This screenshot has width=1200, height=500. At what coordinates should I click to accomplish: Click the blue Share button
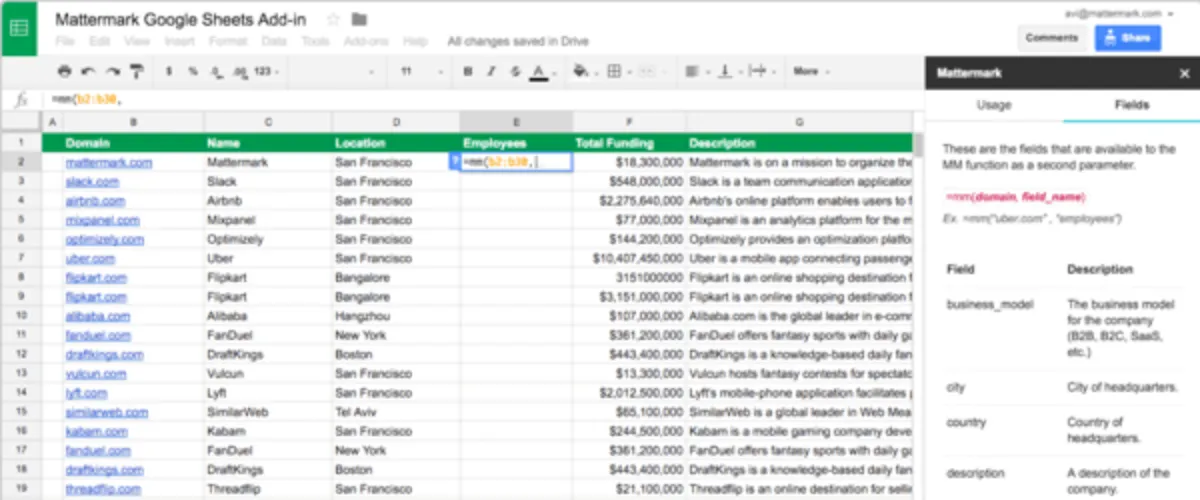pos(1128,38)
